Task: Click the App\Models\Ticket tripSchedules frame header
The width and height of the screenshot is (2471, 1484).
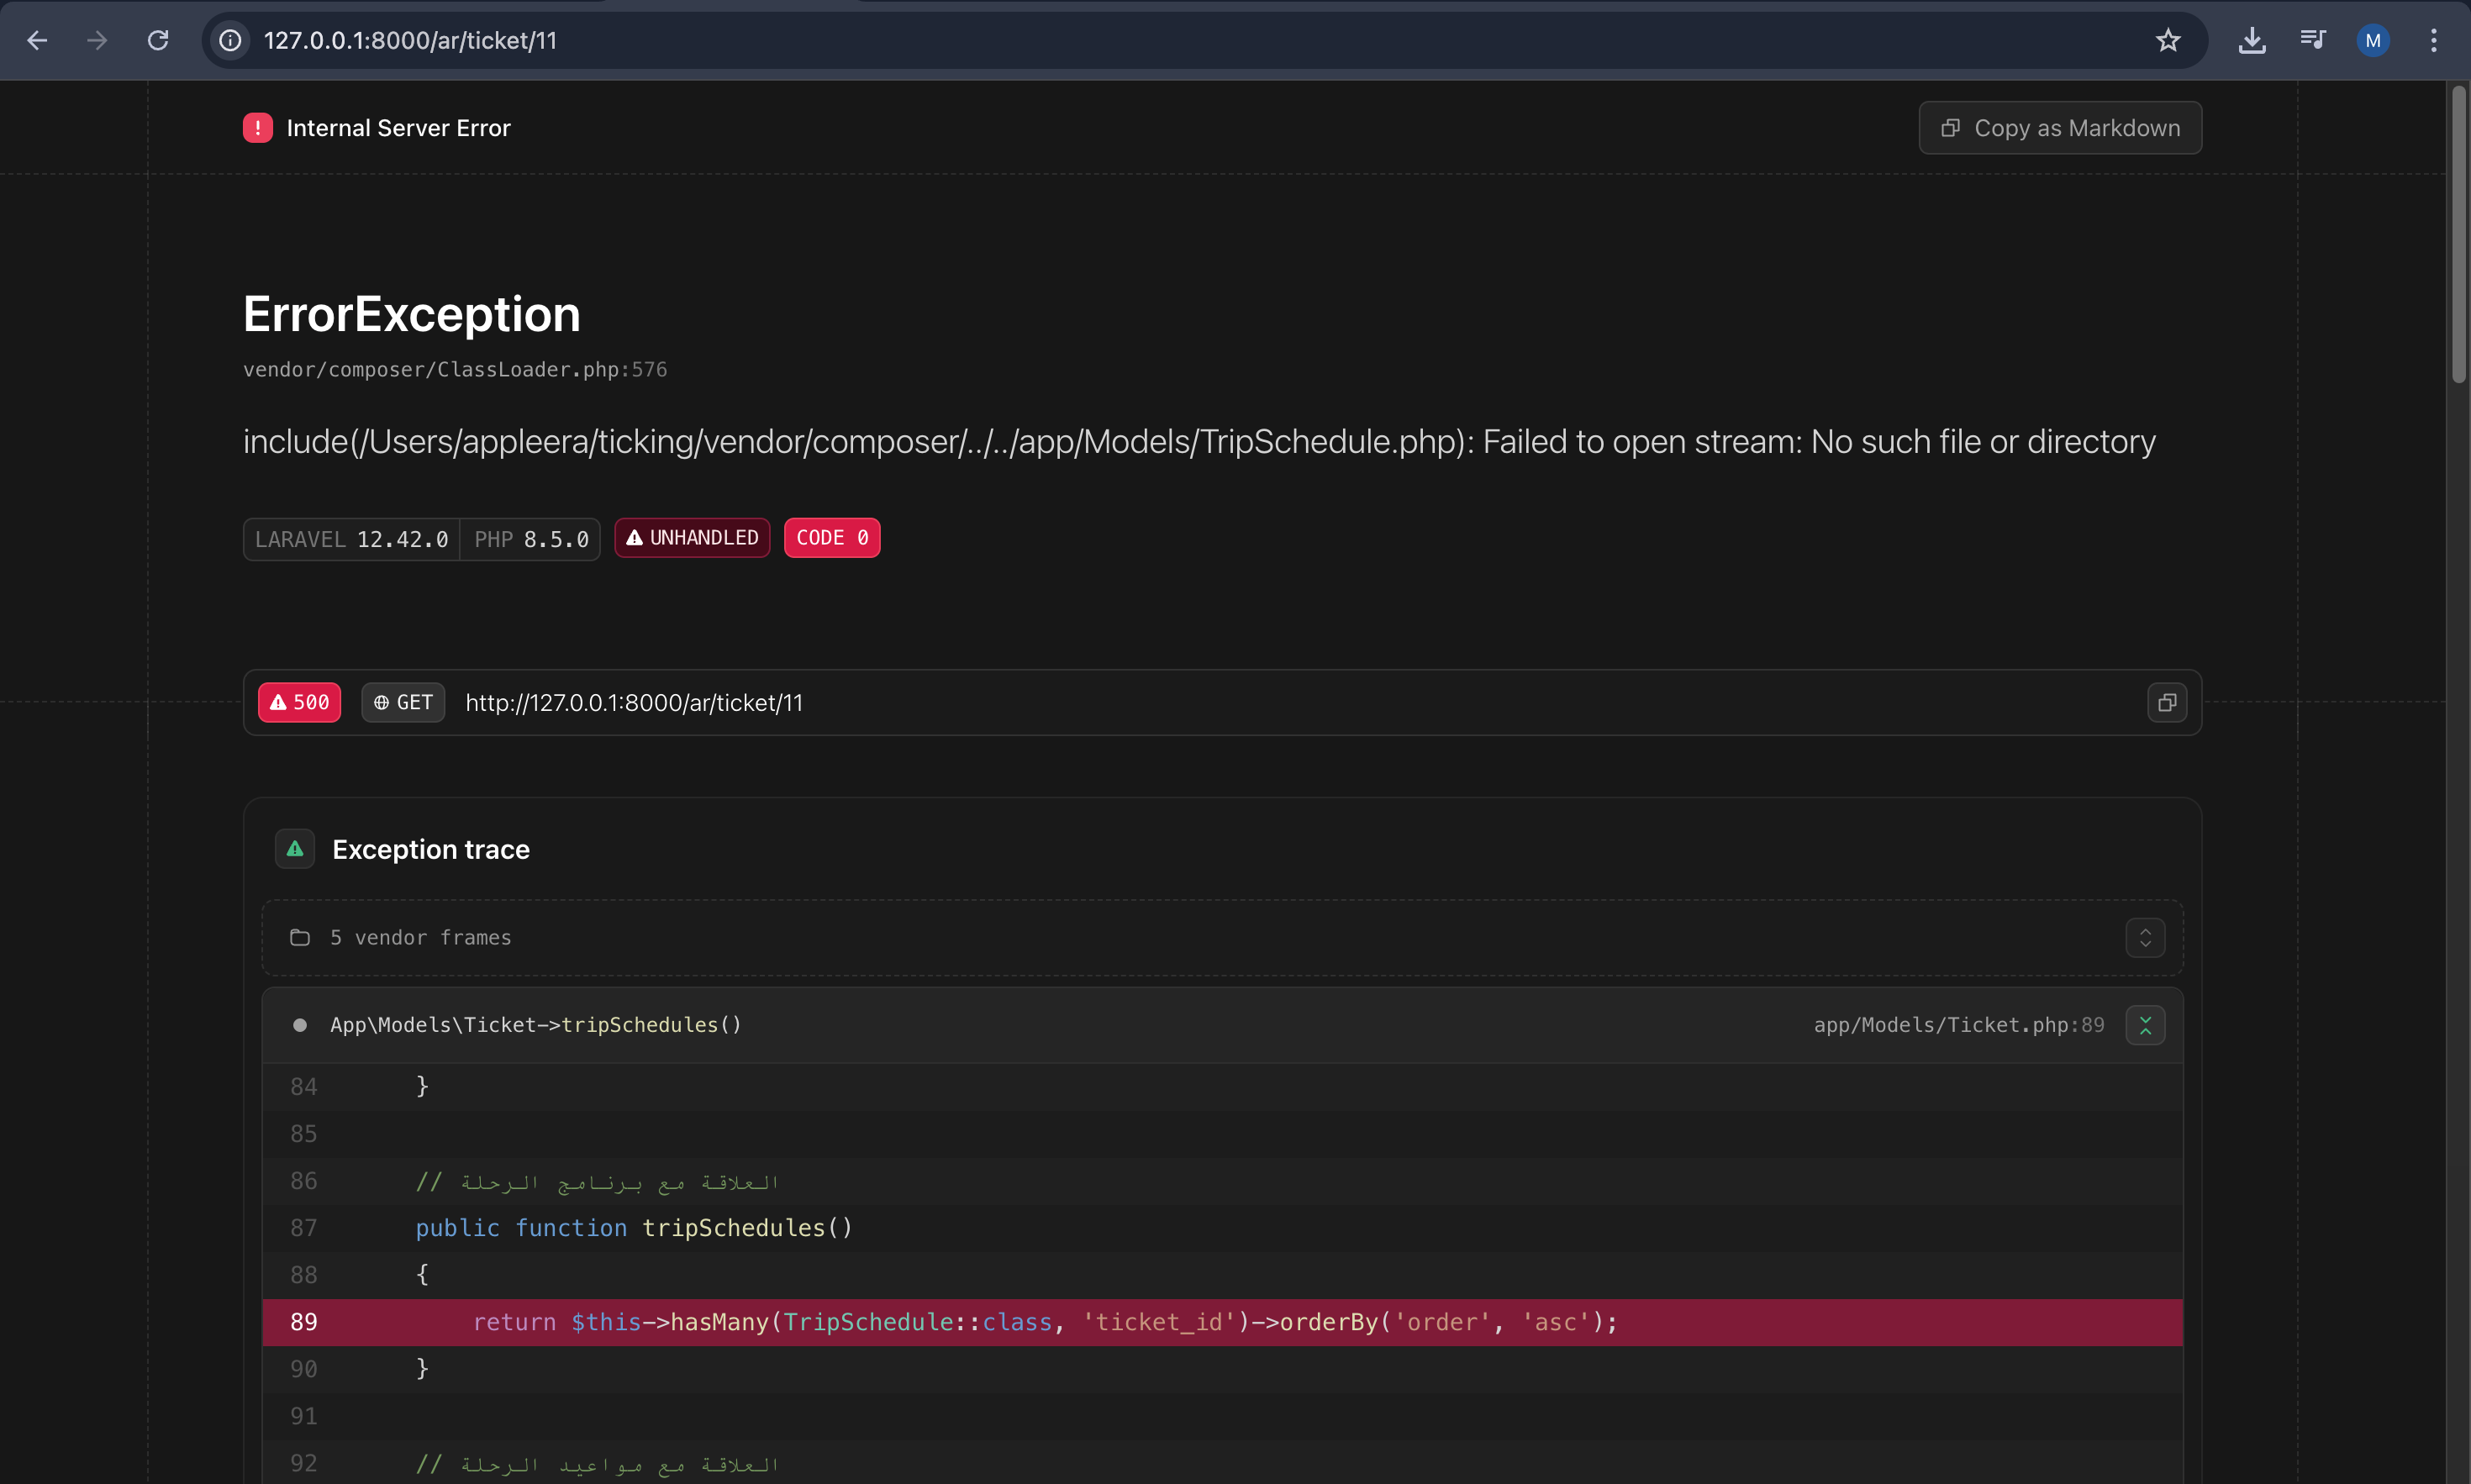Action: tap(536, 1025)
